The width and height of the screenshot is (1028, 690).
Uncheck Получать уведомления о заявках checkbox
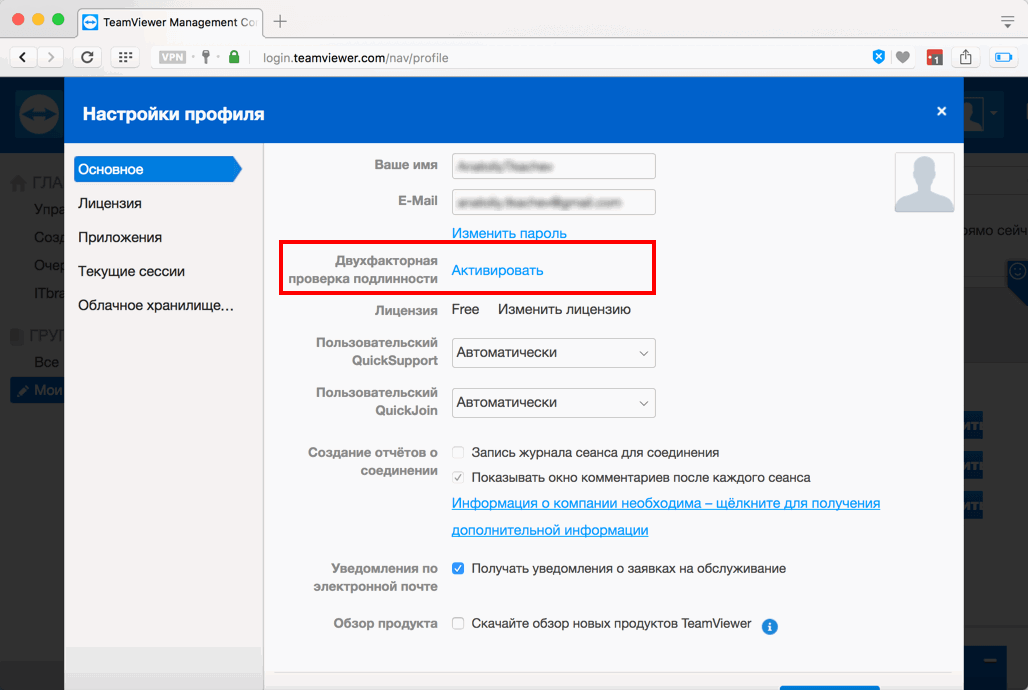458,569
